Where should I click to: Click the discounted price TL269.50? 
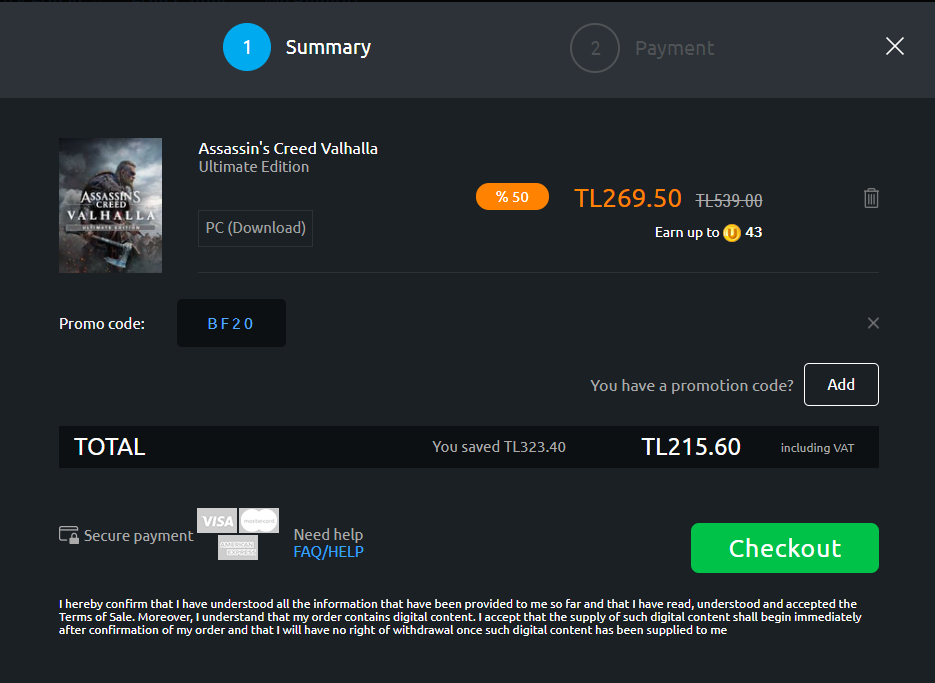click(x=628, y=198)
